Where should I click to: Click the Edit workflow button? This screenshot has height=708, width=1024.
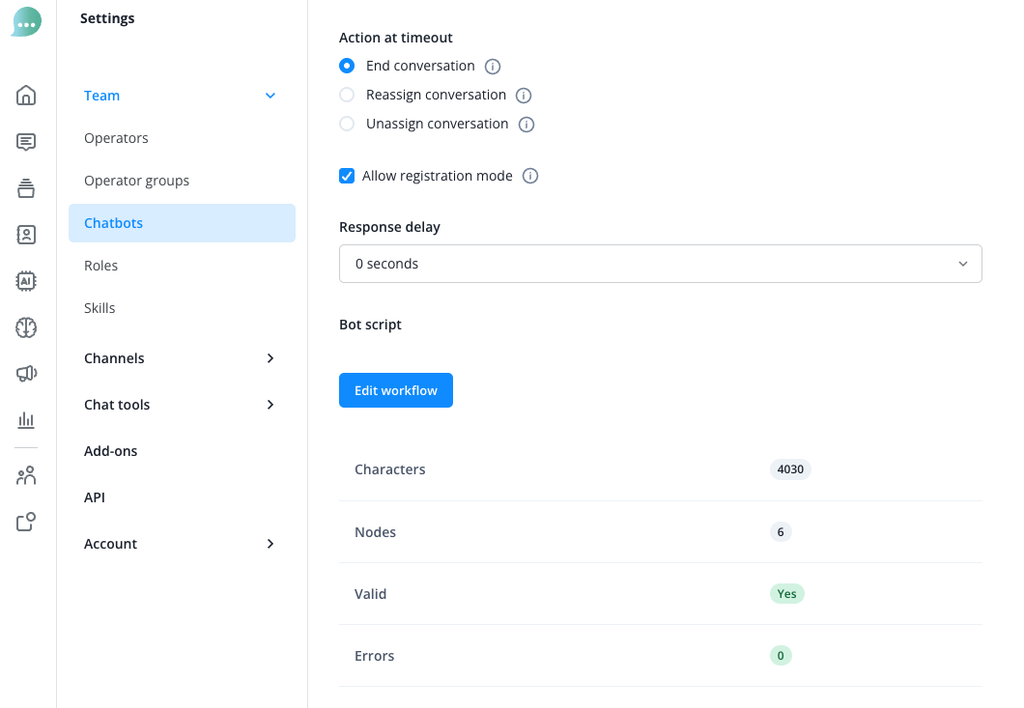[396, 390]
